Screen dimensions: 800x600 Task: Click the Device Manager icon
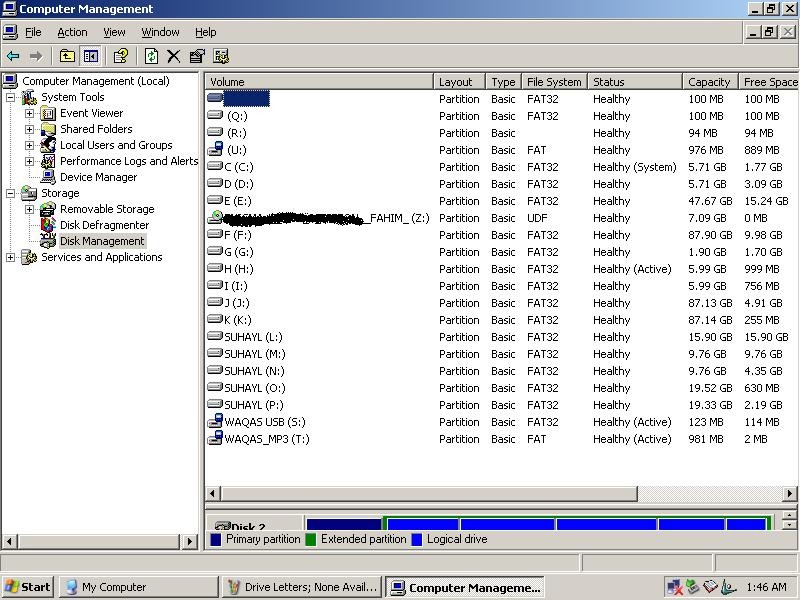point(48,177)
